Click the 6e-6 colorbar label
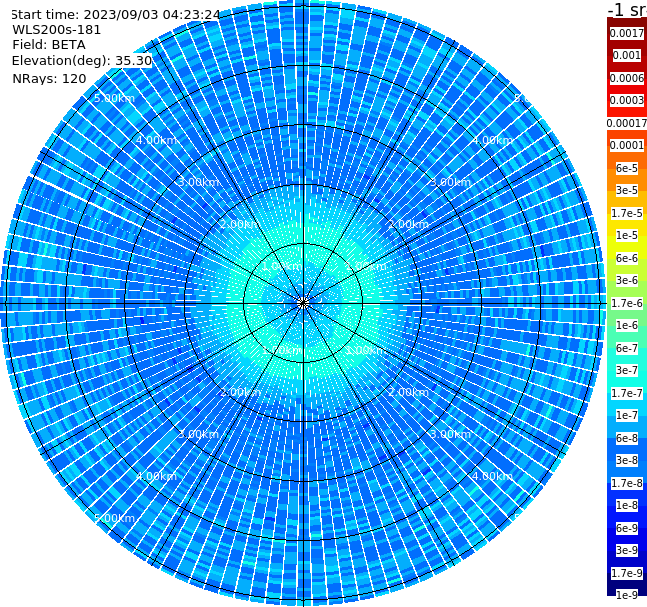The height and width of the screenshot is (607, 647). (x=627, y=258)
